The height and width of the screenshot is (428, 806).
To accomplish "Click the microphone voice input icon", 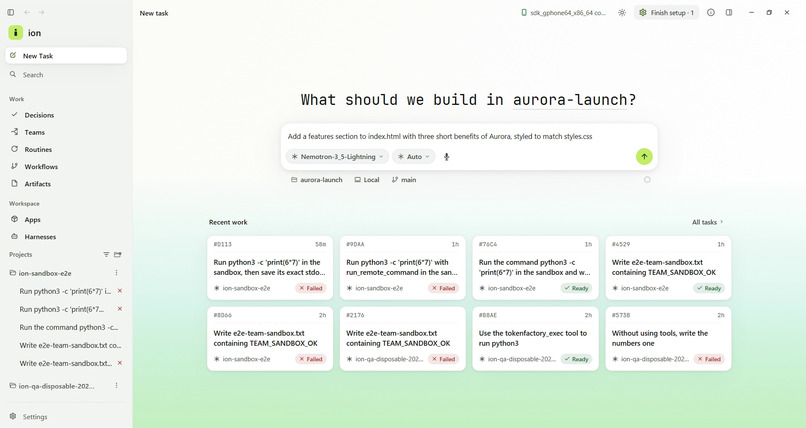I will [446, 157].
